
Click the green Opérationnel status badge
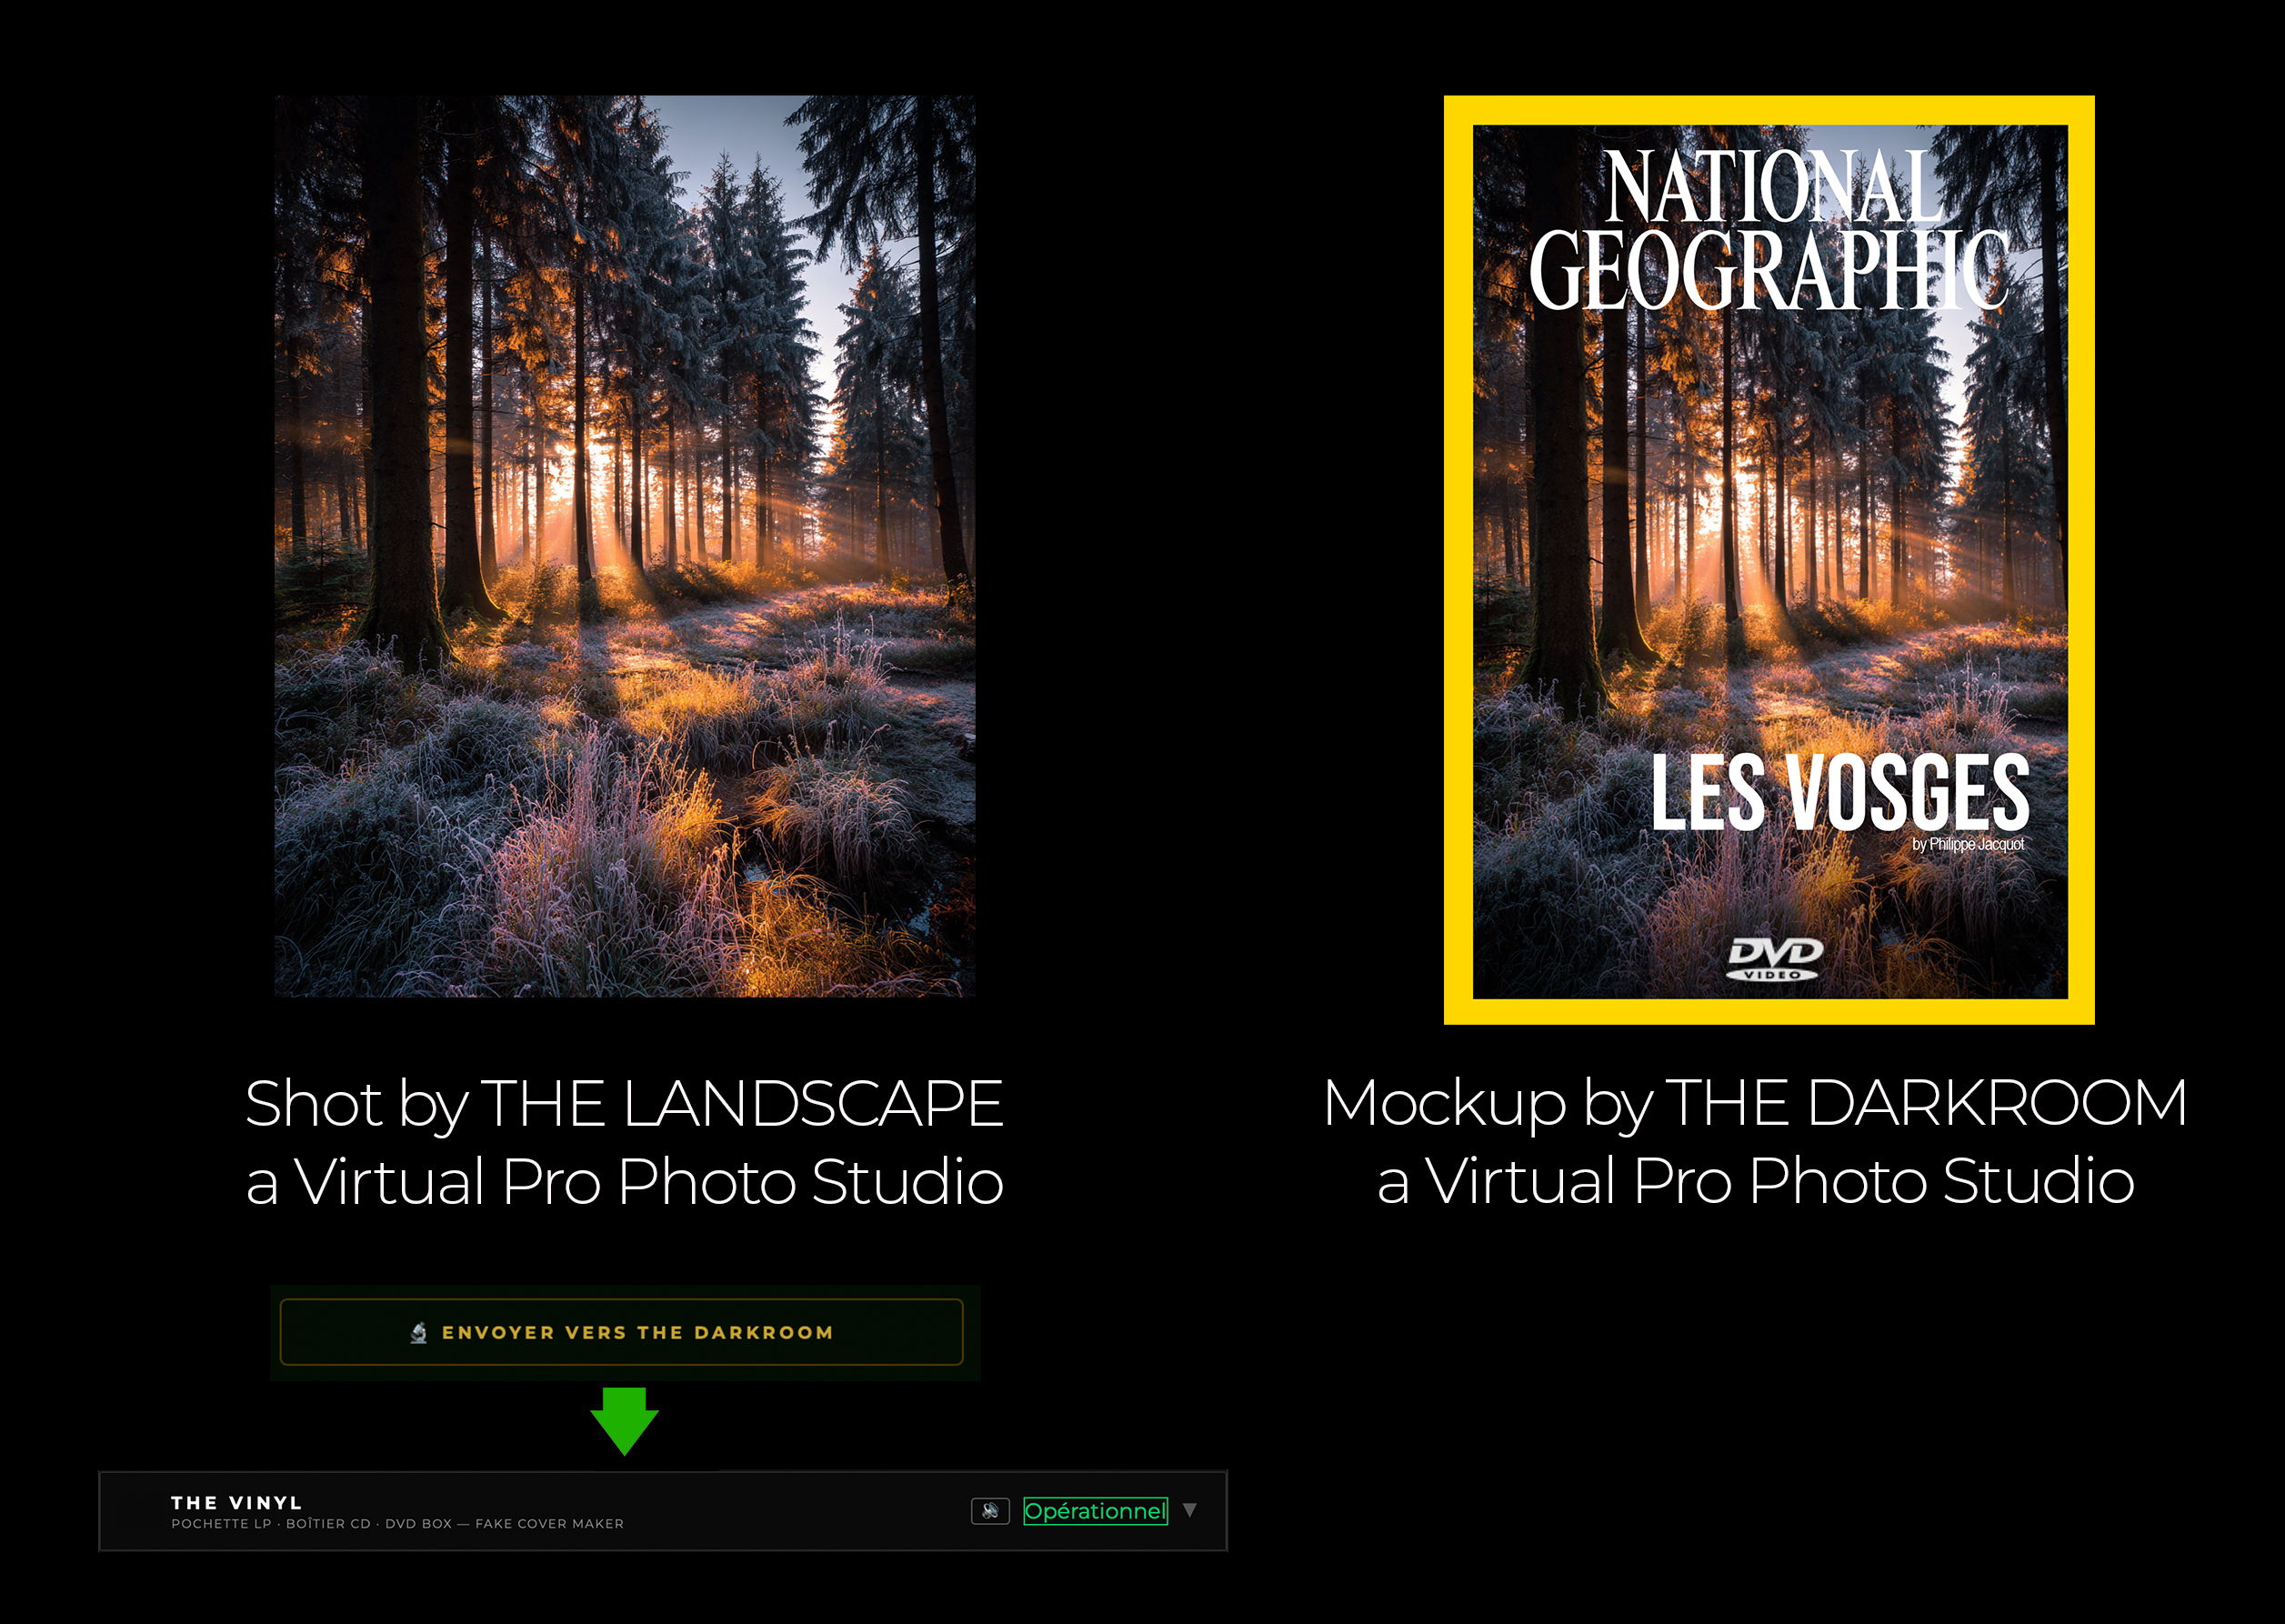[1095, 1510]
